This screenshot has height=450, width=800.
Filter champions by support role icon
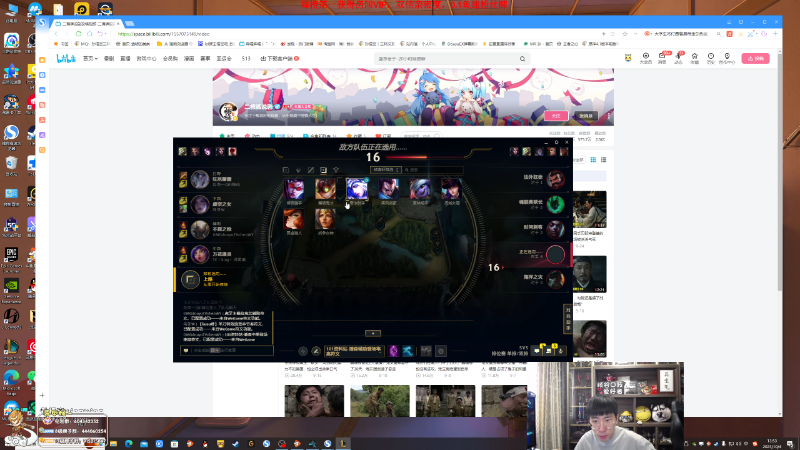[336, 170]
